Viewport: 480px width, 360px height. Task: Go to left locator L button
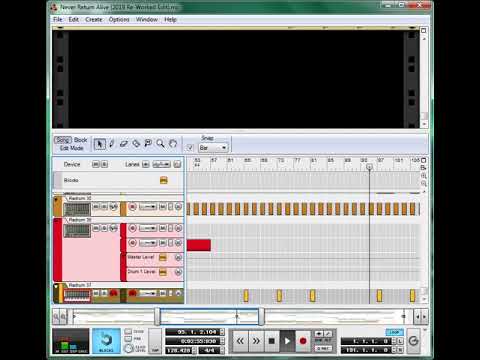(400, 341)
